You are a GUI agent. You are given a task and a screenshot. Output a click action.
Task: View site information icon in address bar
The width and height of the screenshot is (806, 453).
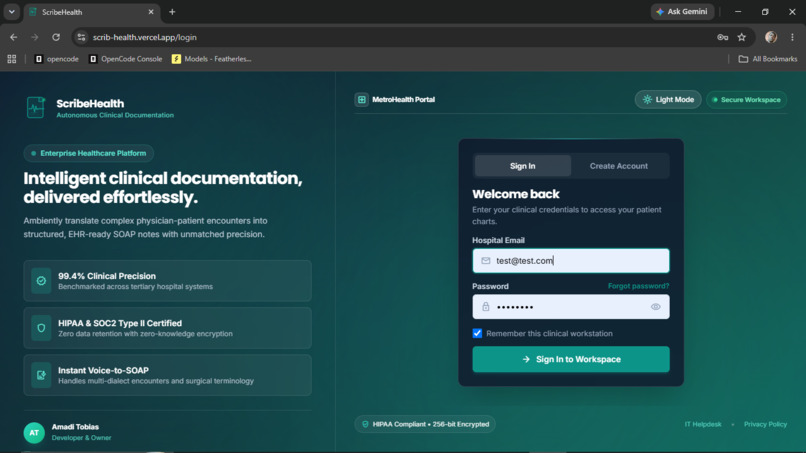click(81, 37)
